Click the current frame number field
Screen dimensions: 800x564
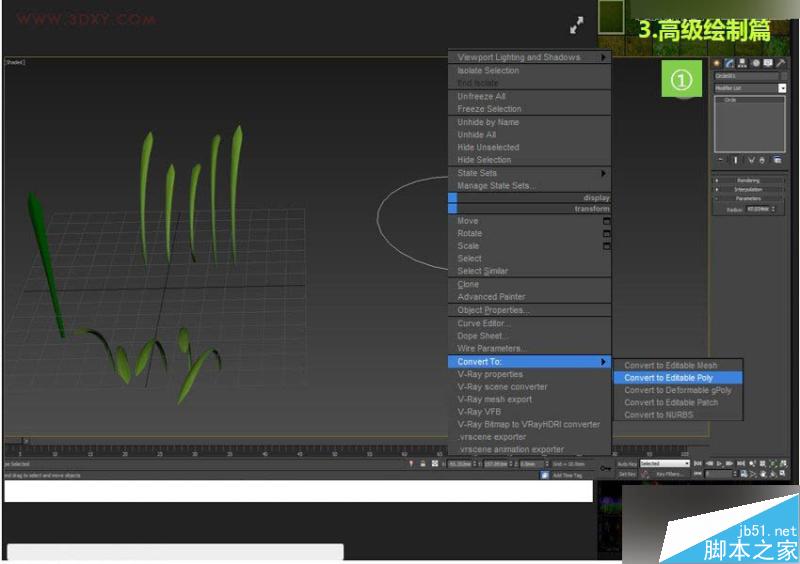point(718,474)
